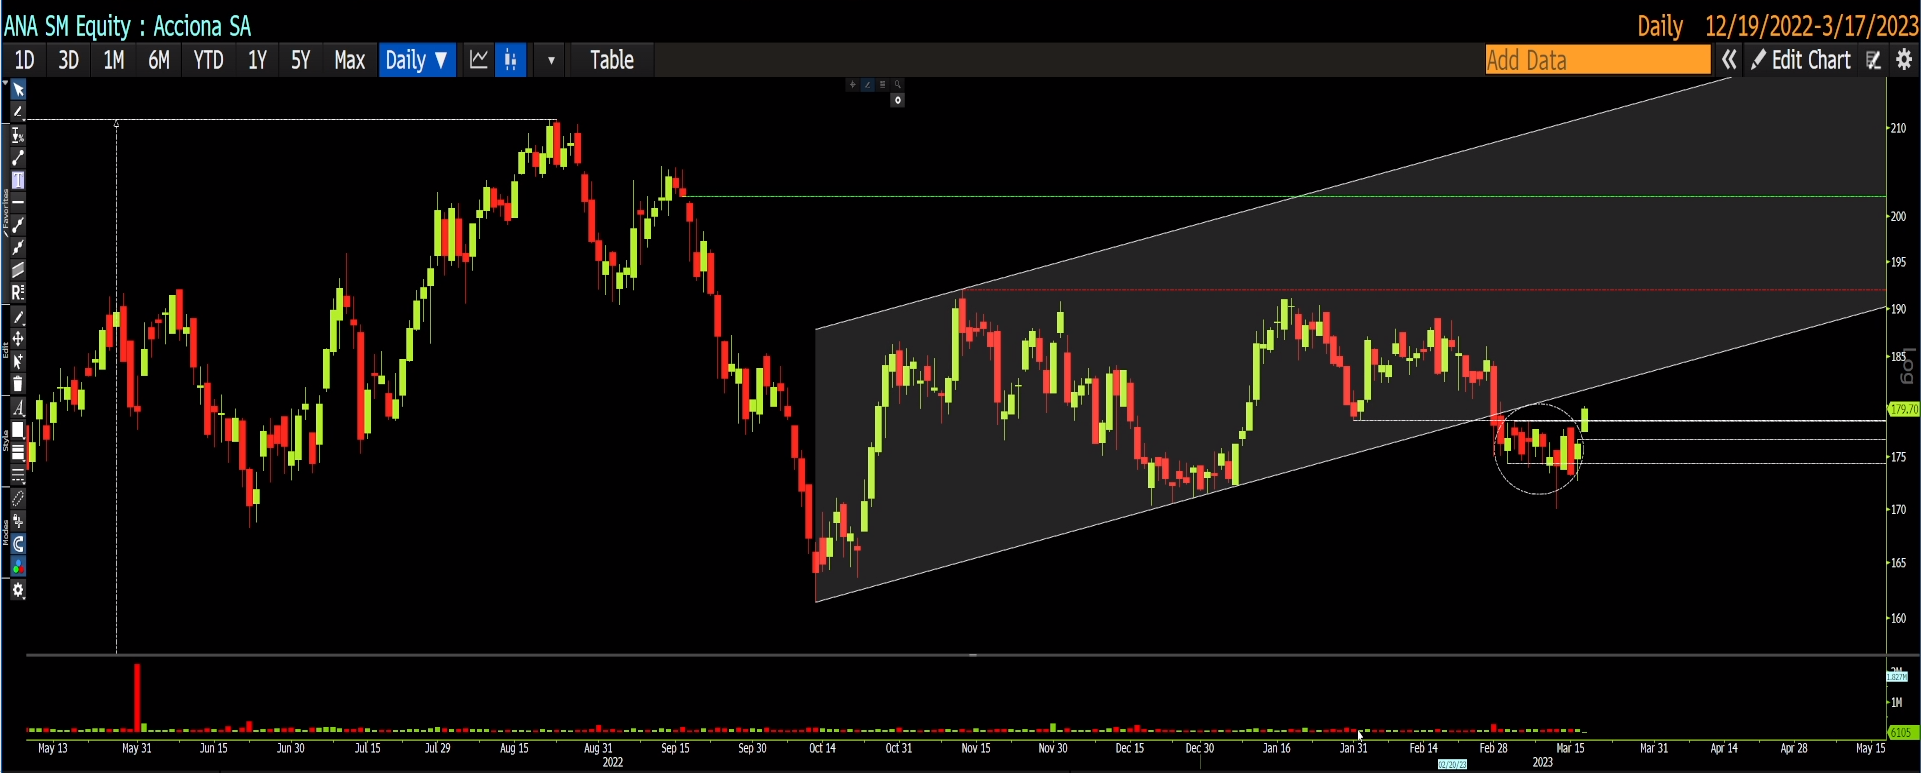Screen dimensions: 1921x773
Task: Open the Daily periodicity dropdown
Action: click(x=417, y=60)
